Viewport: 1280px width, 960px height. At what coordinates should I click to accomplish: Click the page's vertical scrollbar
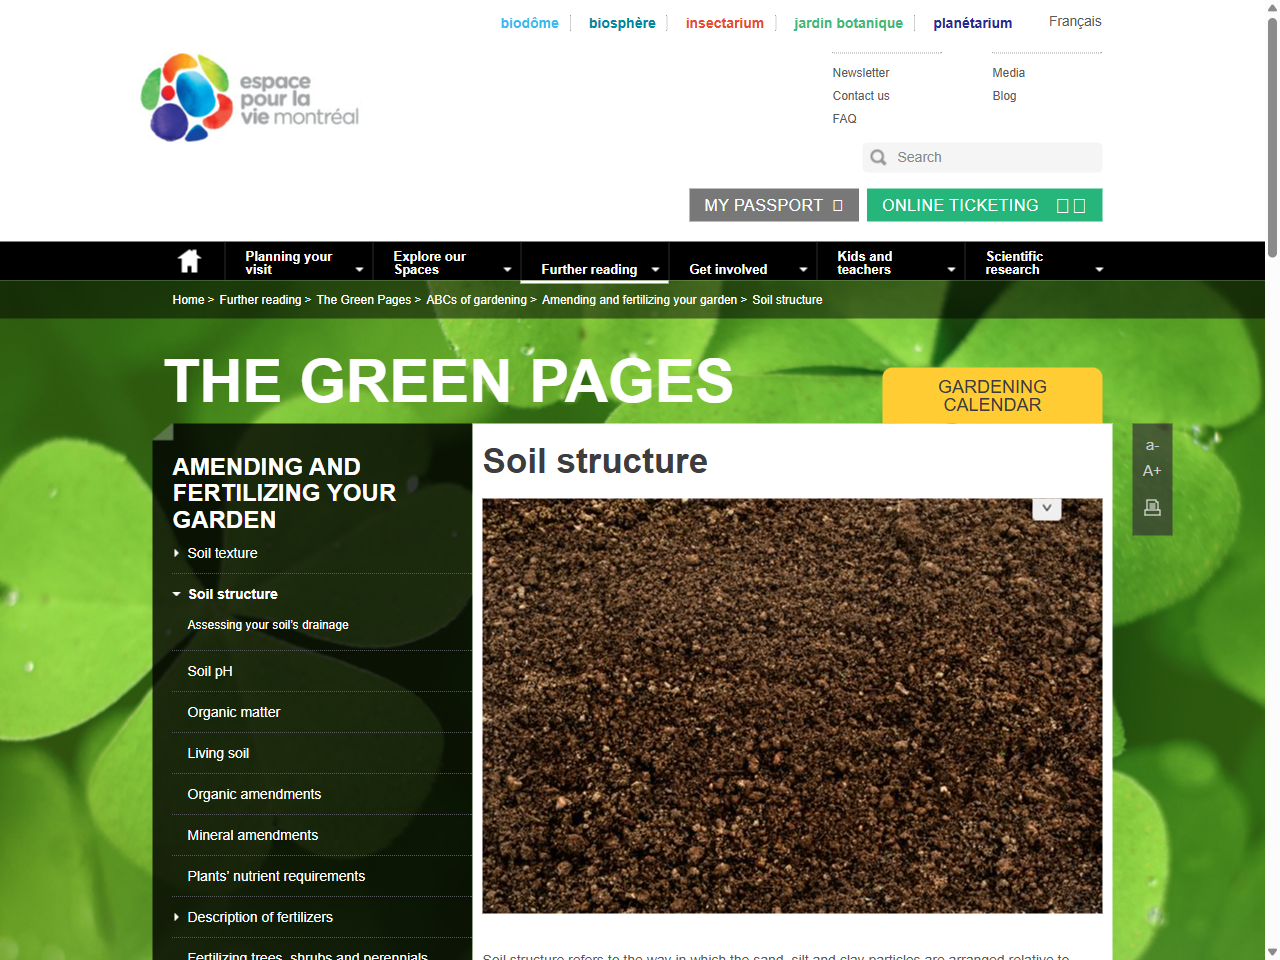click(x=1272, y=140)
